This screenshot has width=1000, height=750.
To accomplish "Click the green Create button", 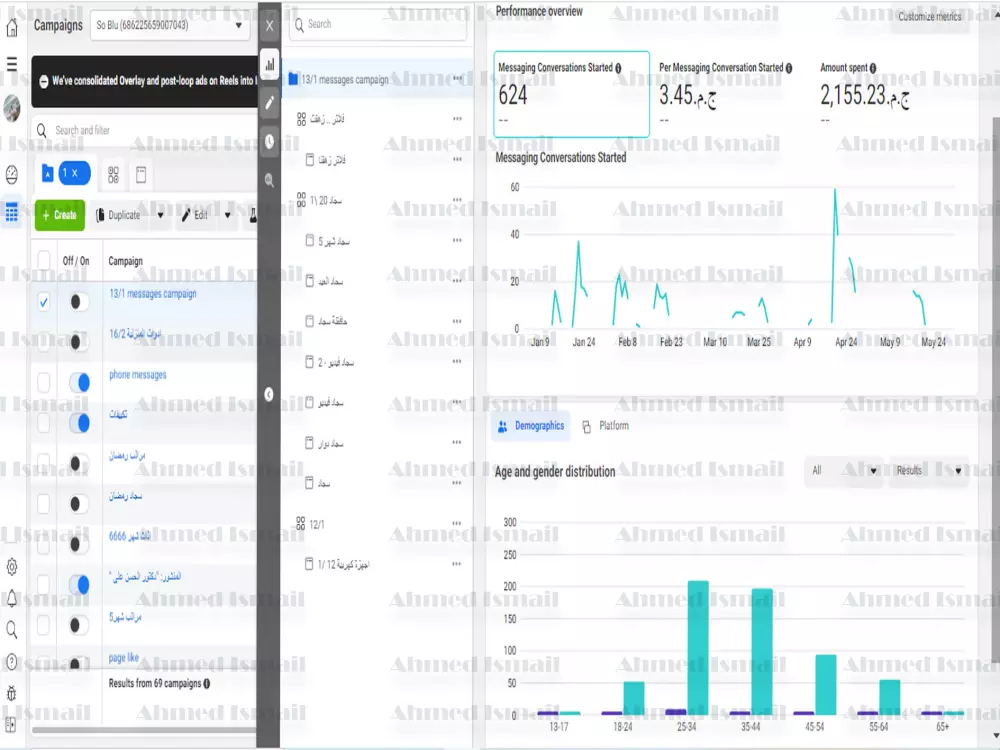I will [x=59, y=215].
